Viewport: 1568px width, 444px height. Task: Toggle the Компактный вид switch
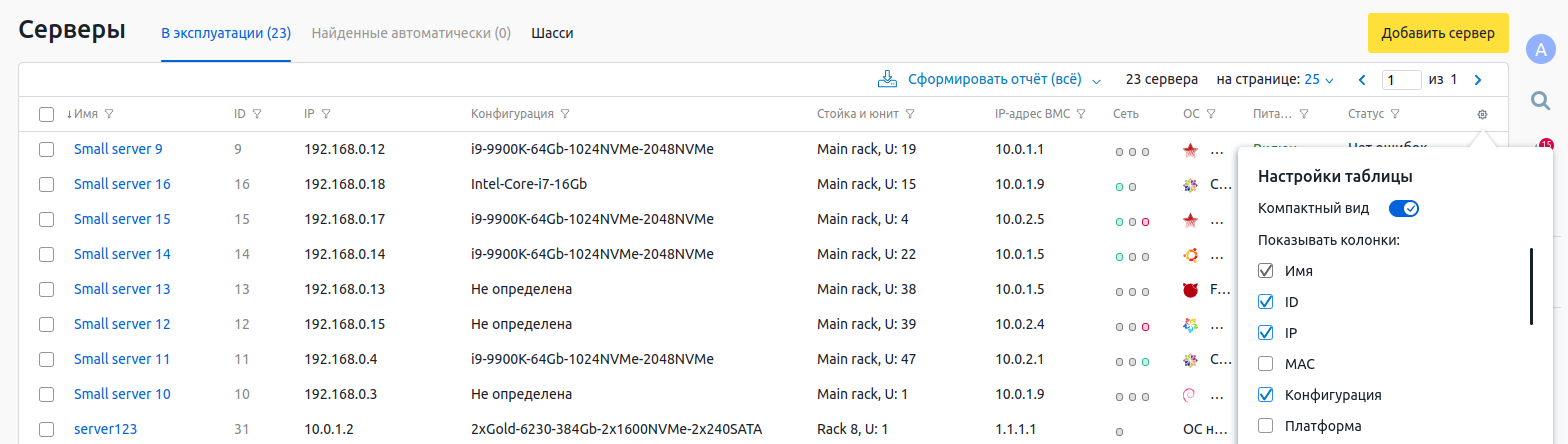(1404, 208)
